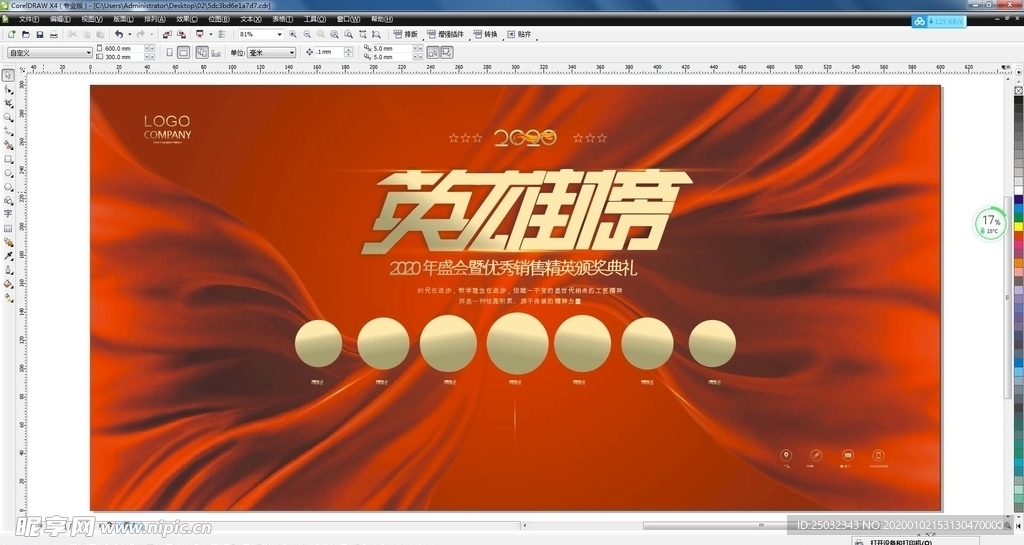Select the Freehand drawing tool
Image resolution: width=1024 pixels, height=545 pixels.
click(8, 131)
